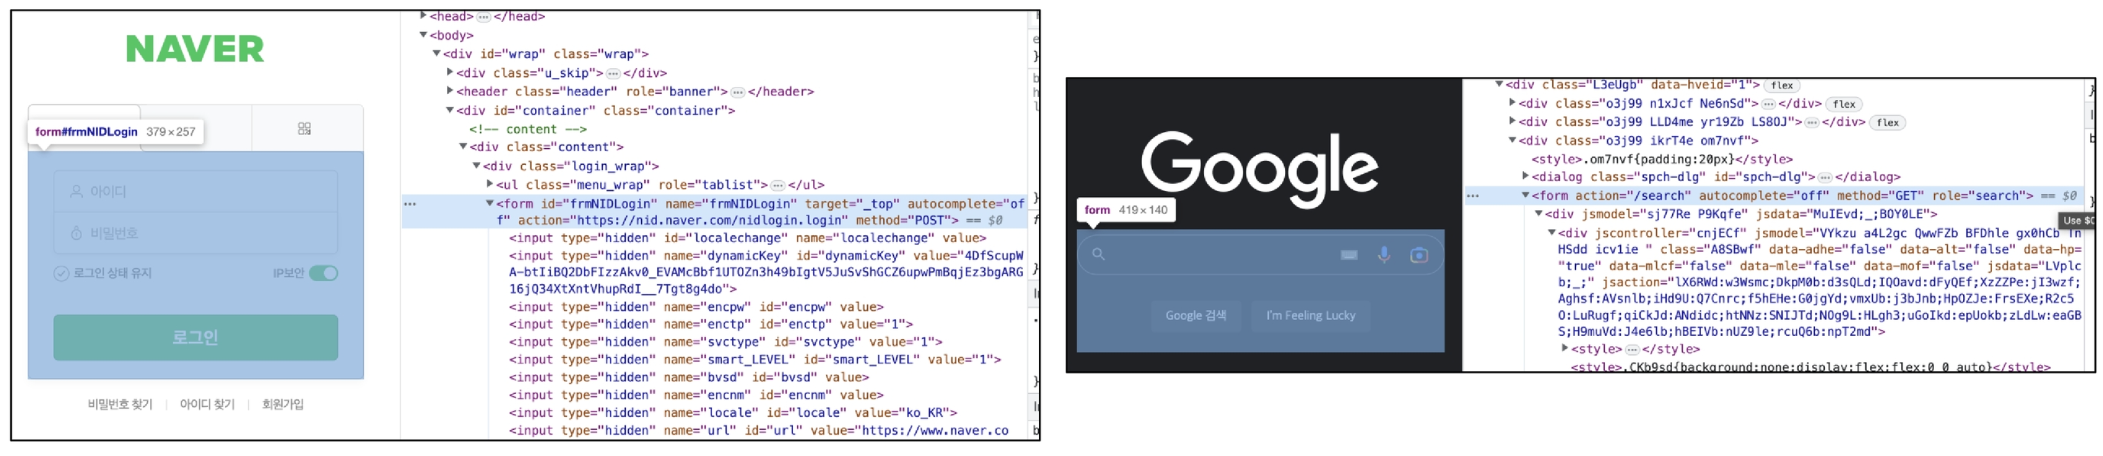Open the on-screen keyboard icon in Google search
This screenshot has height=456, width=2103.
tap(1349, 255)
